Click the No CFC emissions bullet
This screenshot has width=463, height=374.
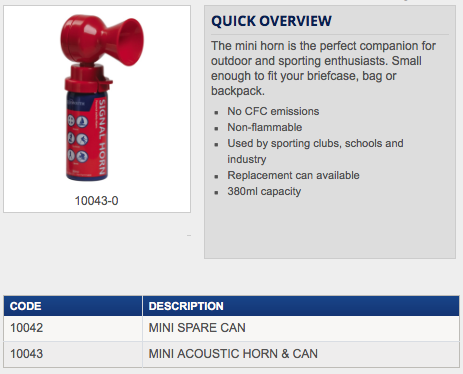(x=273, y=111)
